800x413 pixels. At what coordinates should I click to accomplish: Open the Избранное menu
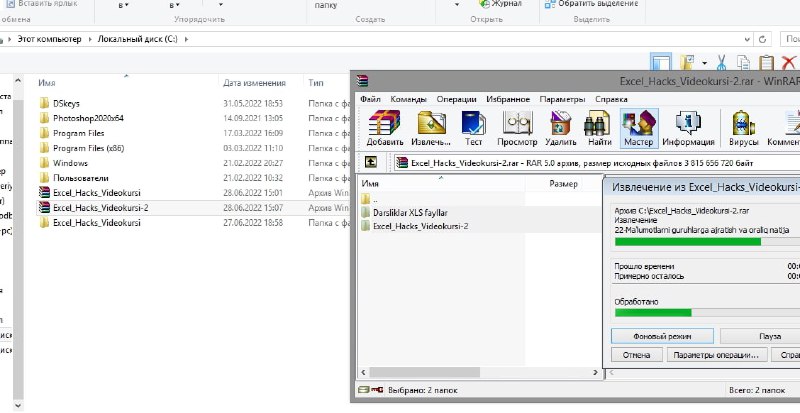tap(508, 99)
